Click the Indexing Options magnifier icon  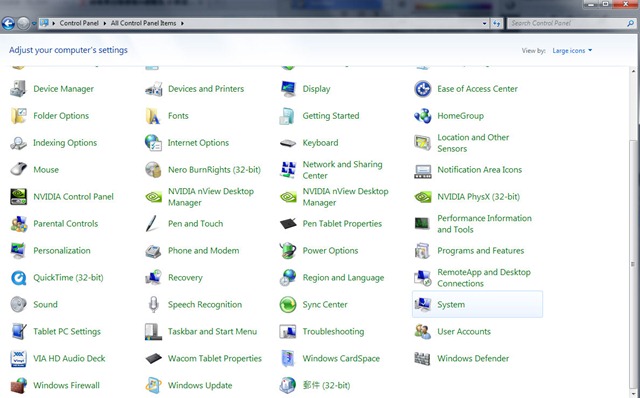[18, 143]
